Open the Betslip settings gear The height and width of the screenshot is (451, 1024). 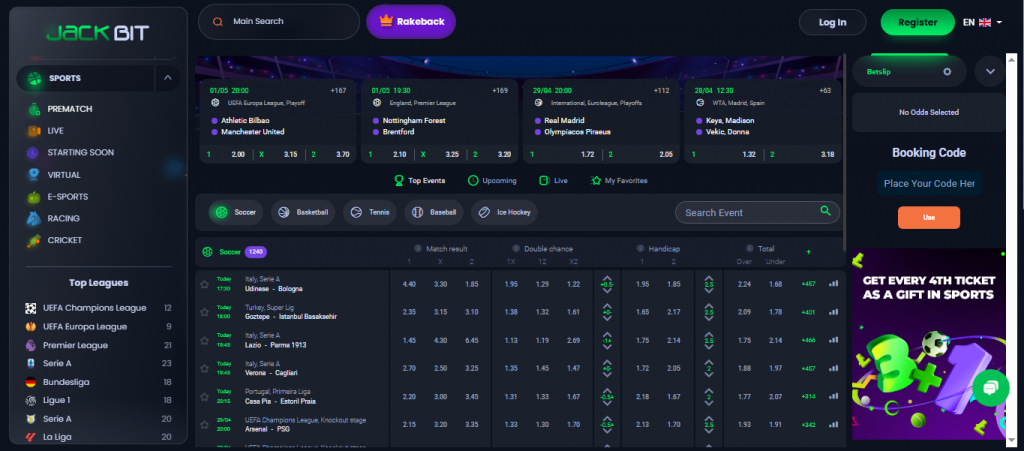pyautogui.click(x=947, y=72)
